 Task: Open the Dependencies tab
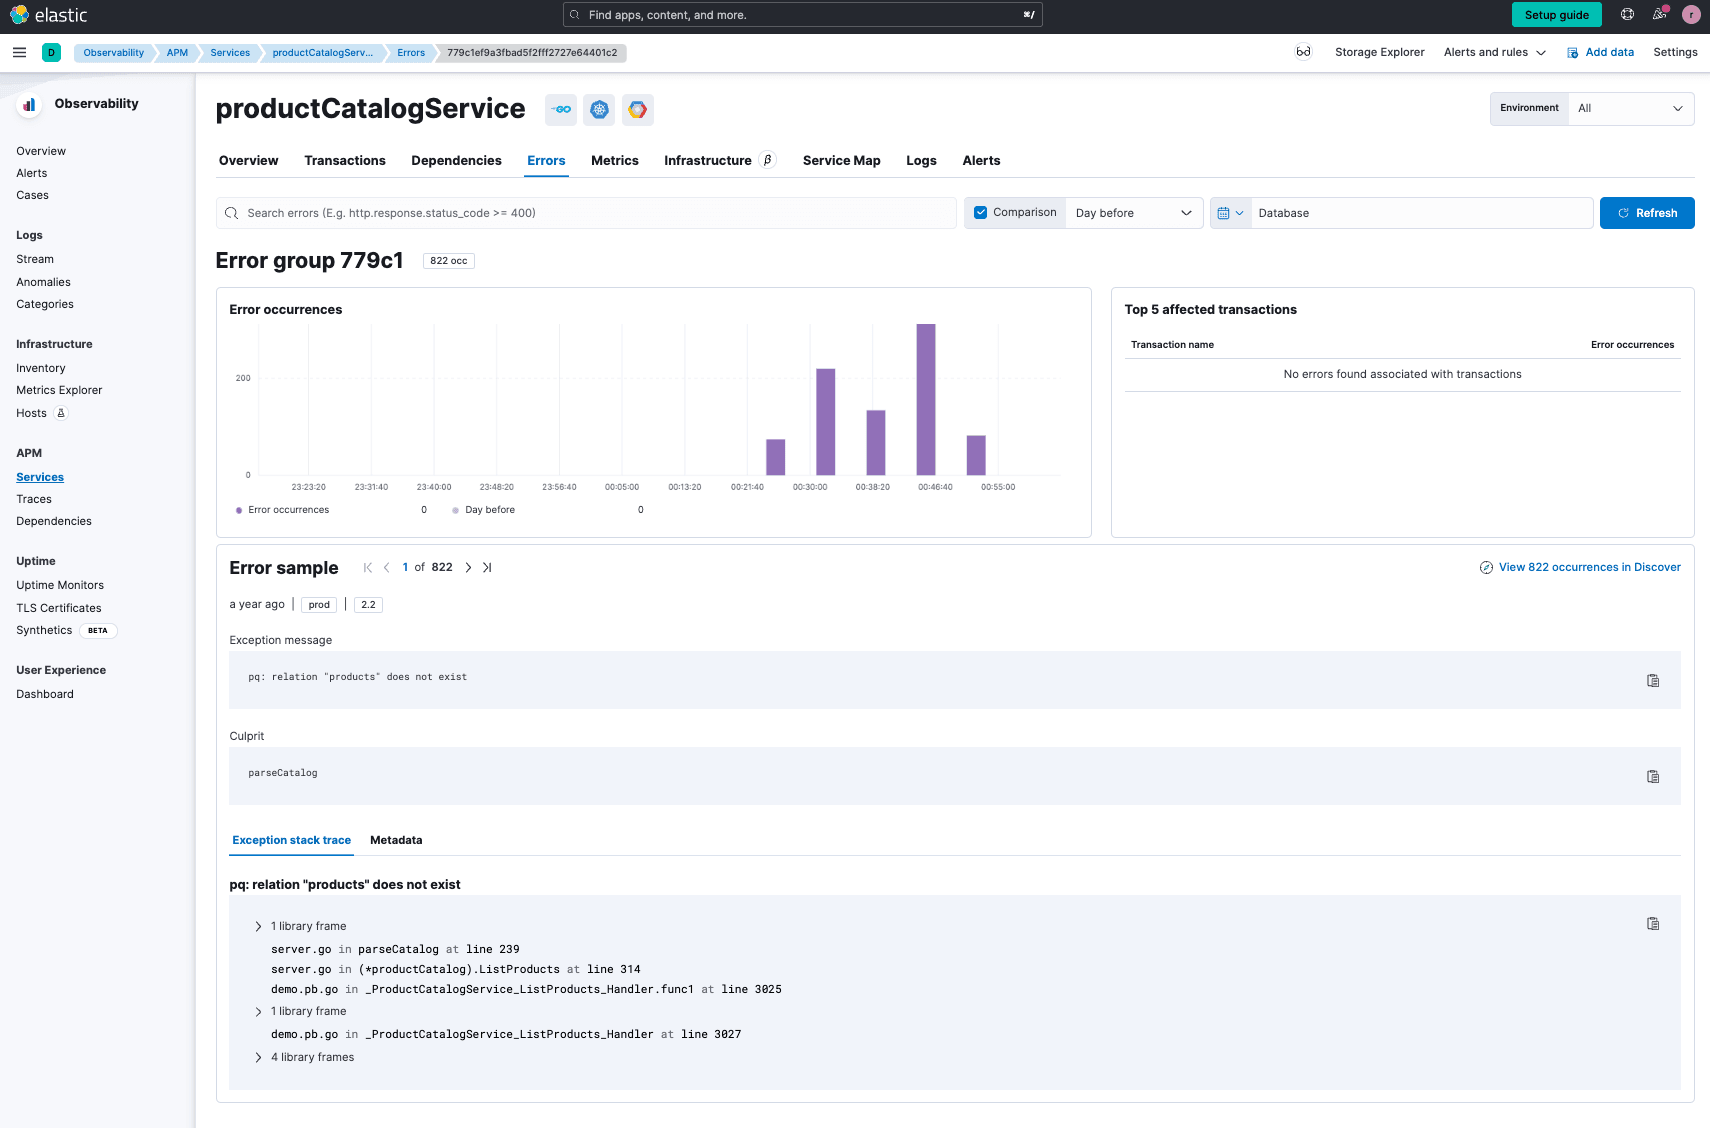click(x=456, y=160)
